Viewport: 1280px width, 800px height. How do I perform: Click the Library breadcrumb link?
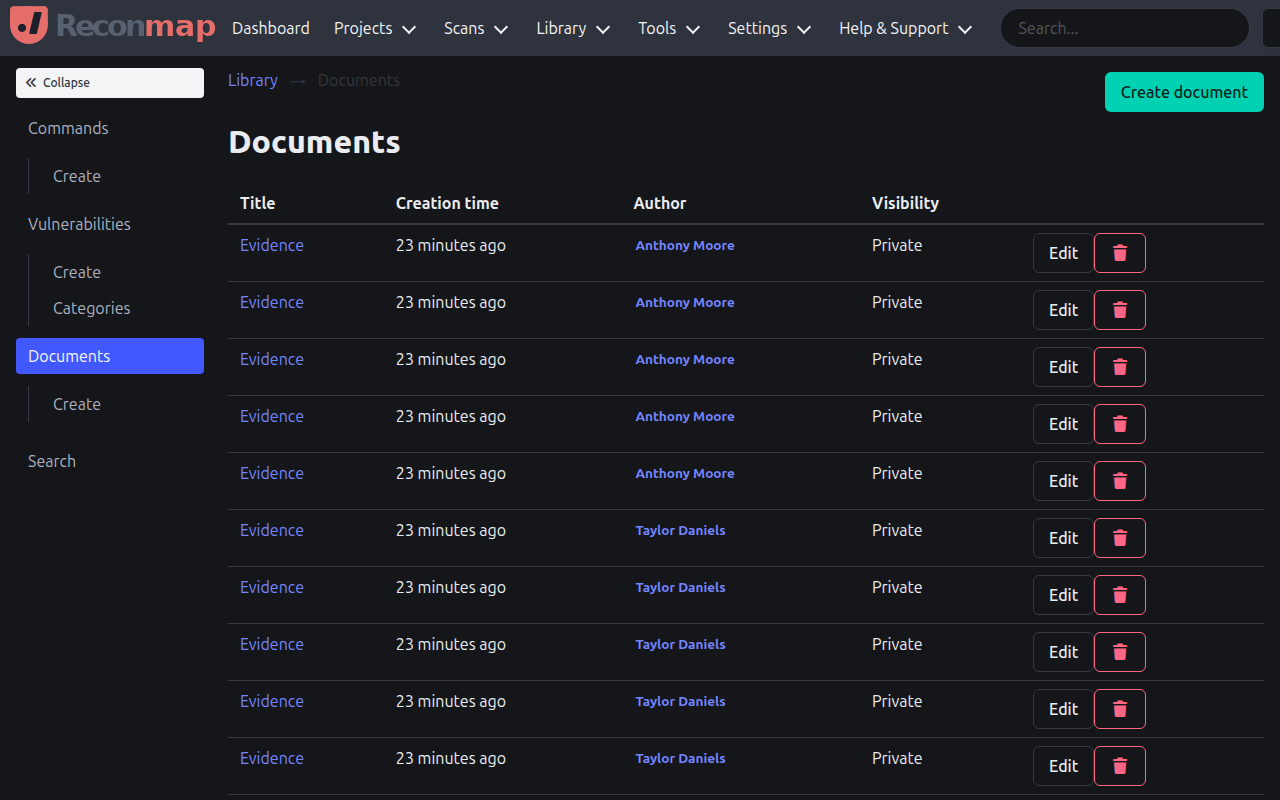pyautogui.click(x=252, y=80)
